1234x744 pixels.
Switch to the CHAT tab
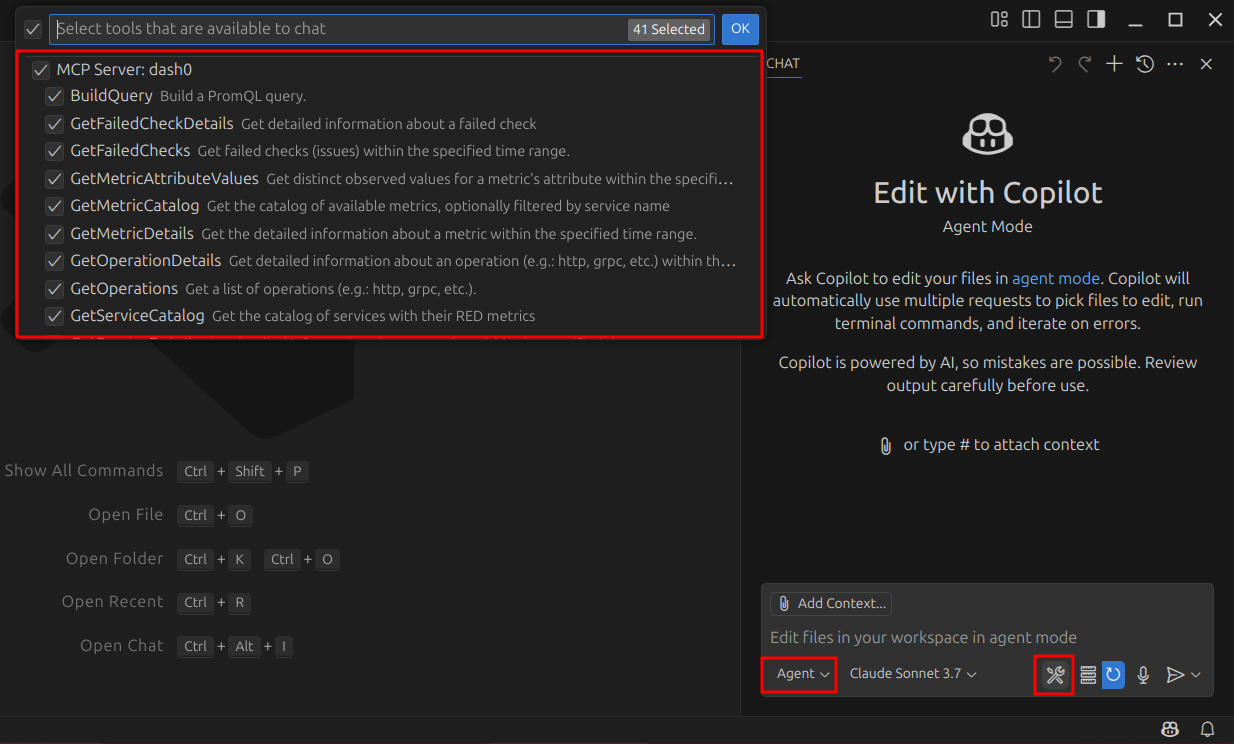(x=783, y=64)
